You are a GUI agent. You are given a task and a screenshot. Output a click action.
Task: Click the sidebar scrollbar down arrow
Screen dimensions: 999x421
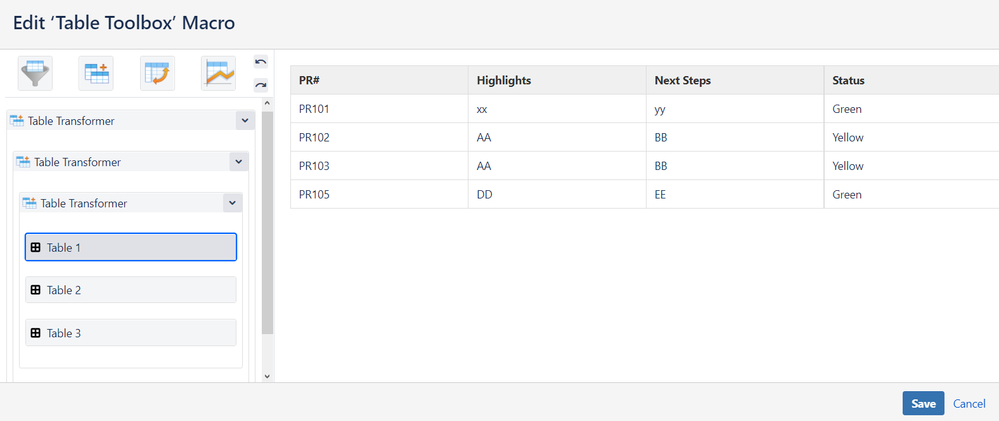(266, 376)
